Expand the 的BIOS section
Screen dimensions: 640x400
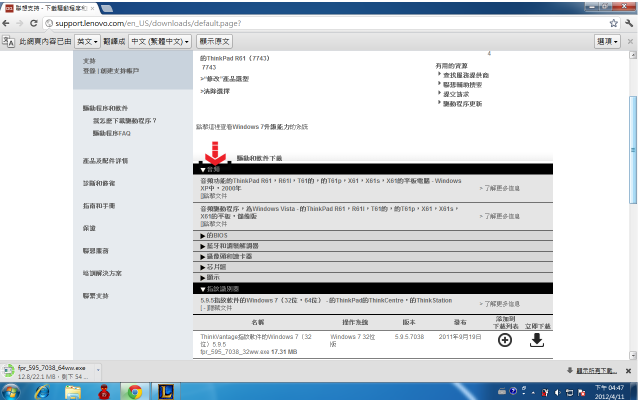pos(373,236)
